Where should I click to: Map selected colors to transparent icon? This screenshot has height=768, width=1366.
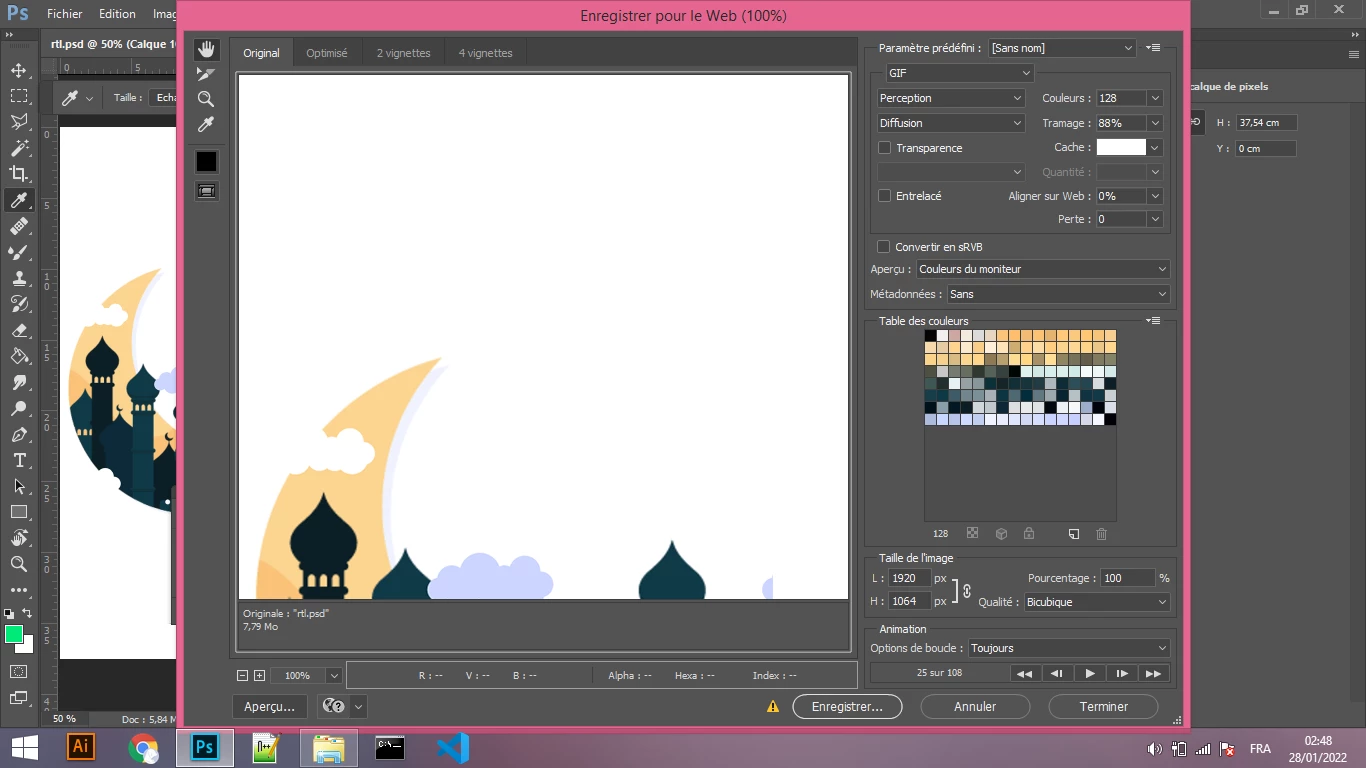[x=972, y=534]
